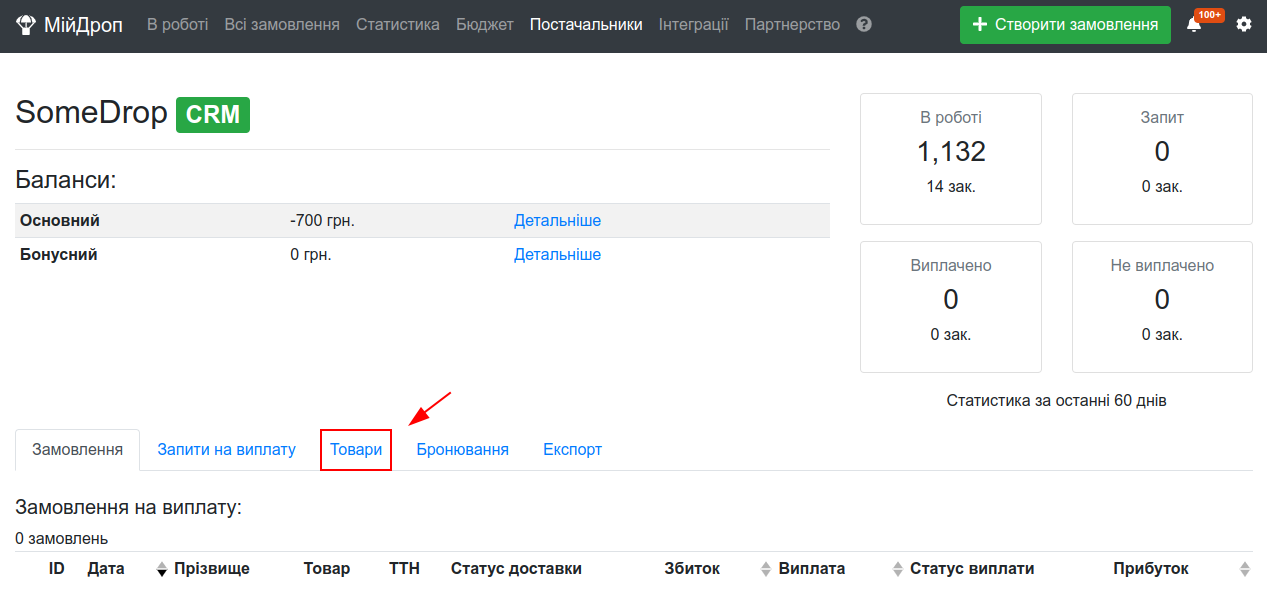Open notifications bell with 100+ badge

click(x=1194, y=24)
